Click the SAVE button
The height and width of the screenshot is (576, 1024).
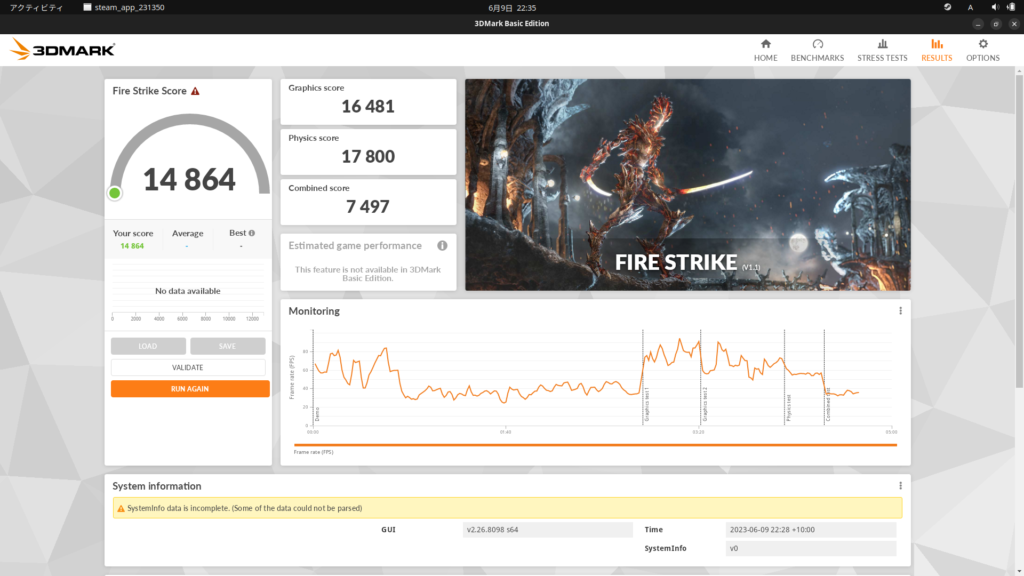(x=227, y=346)
